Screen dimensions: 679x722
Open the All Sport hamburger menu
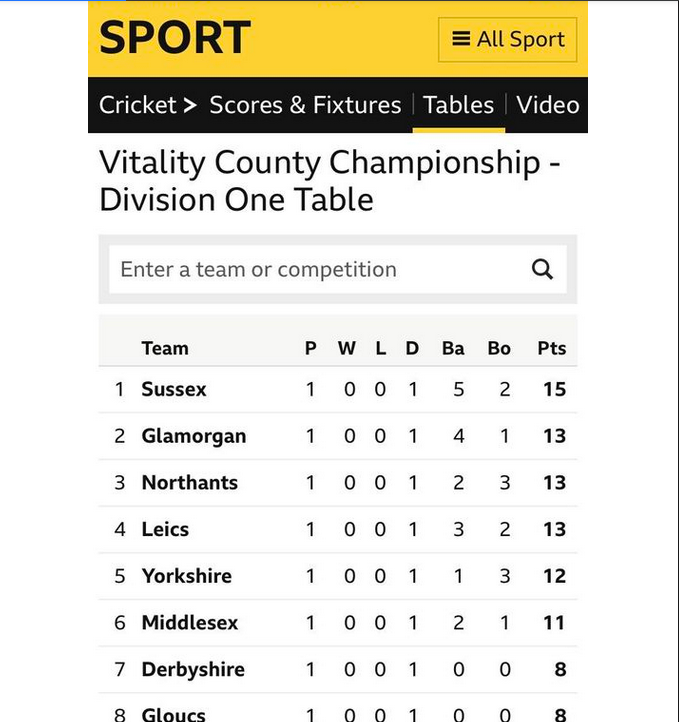click(x=507, y=40)
